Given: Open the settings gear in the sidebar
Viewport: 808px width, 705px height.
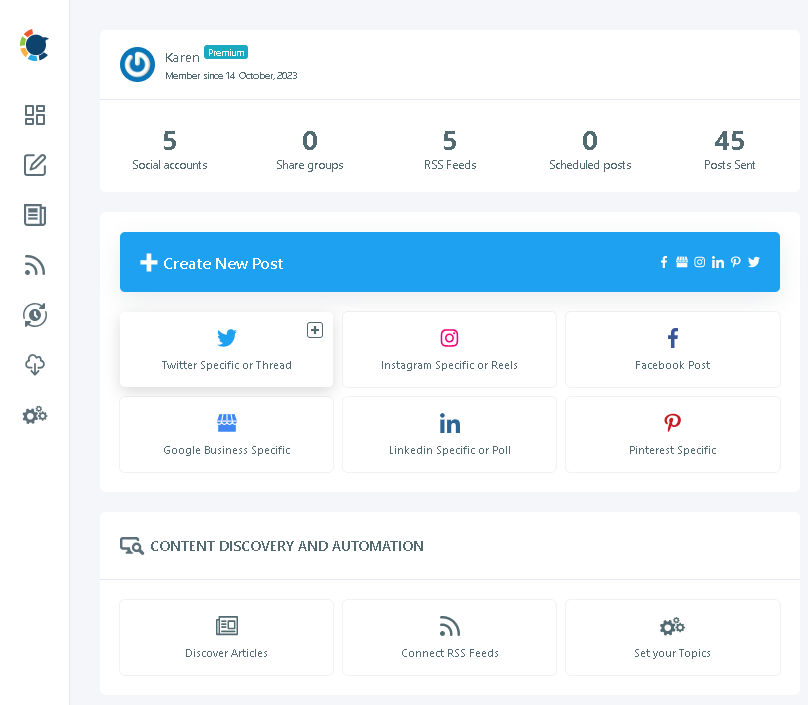Looking at the screenshot, I should (35, 415).
